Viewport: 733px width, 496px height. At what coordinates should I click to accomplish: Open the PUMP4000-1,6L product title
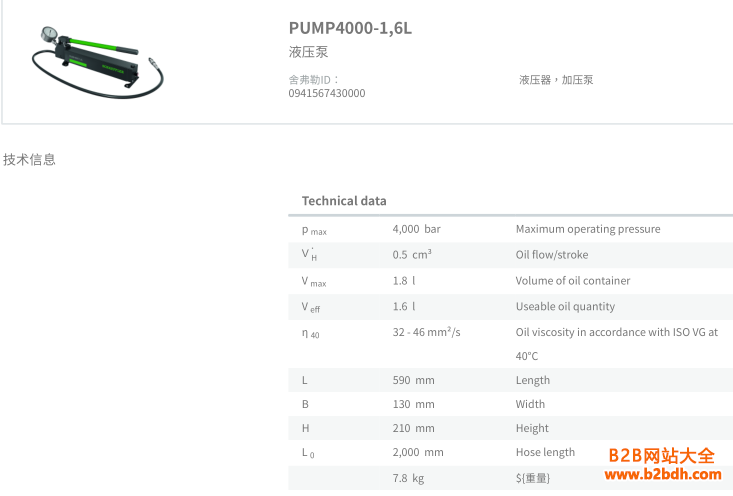[x=350, y=28]
